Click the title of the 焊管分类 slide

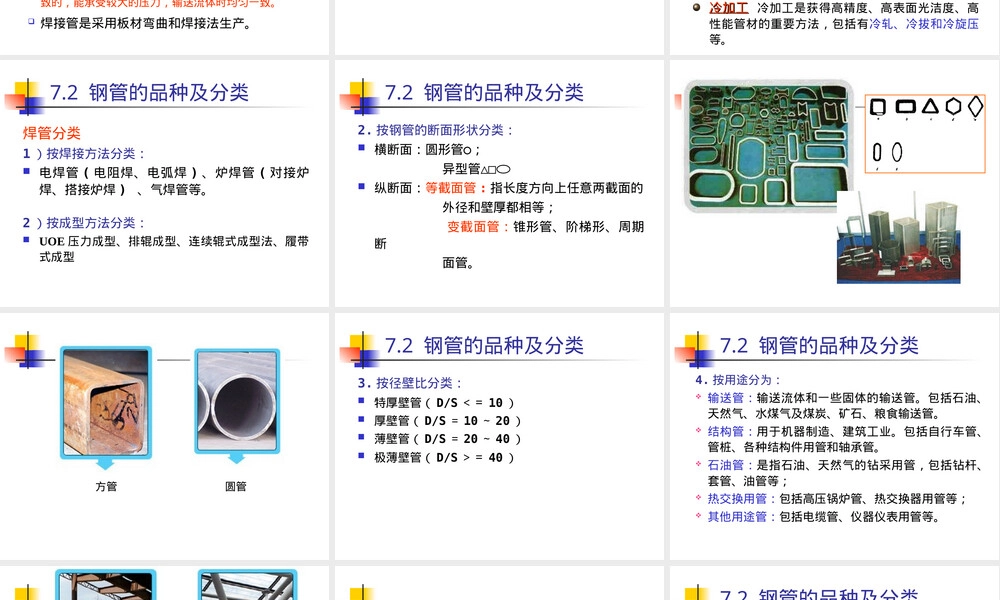click(149, 92)
